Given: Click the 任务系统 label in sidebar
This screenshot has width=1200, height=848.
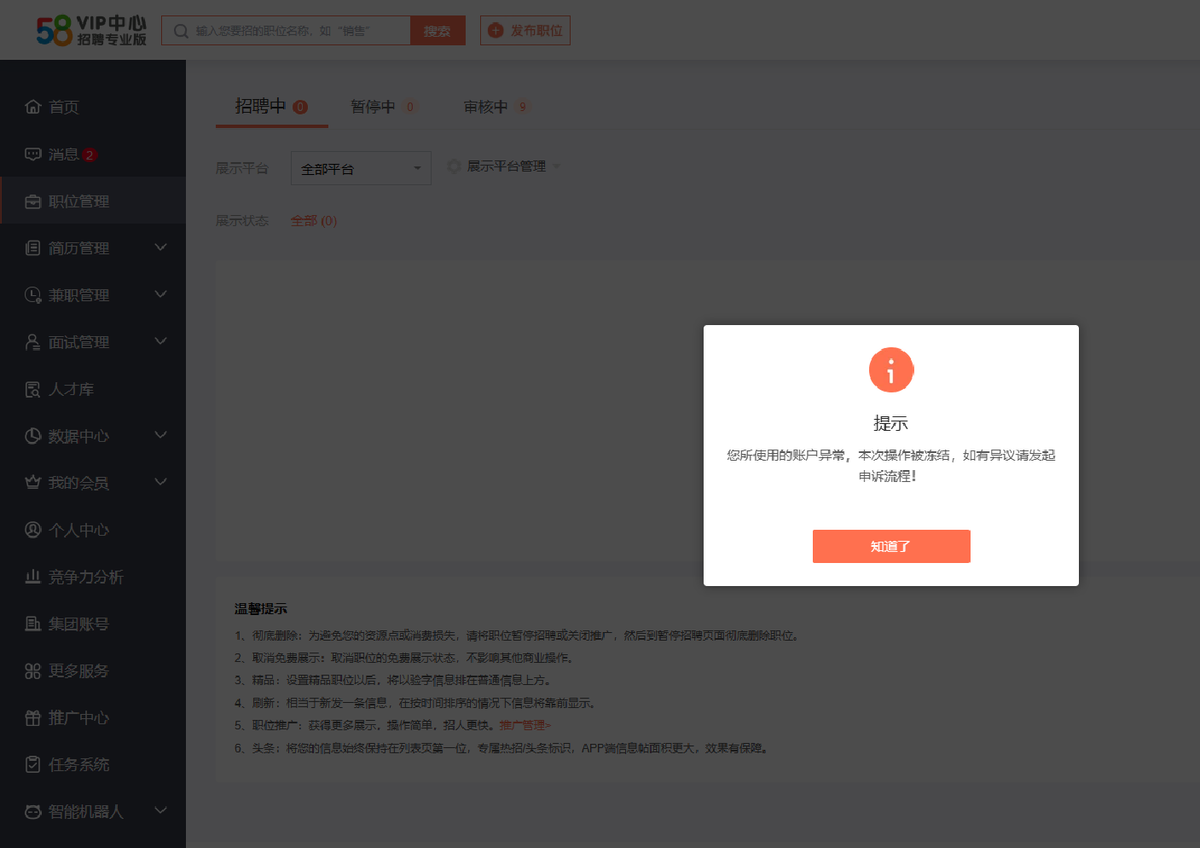Looking at the screenshot, I should point(79,766).
